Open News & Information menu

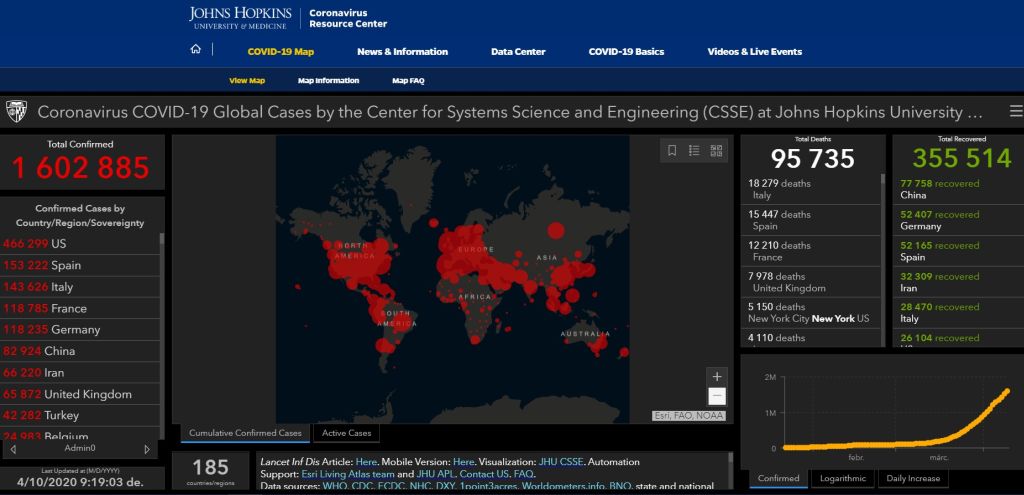[x=402, y=52]
